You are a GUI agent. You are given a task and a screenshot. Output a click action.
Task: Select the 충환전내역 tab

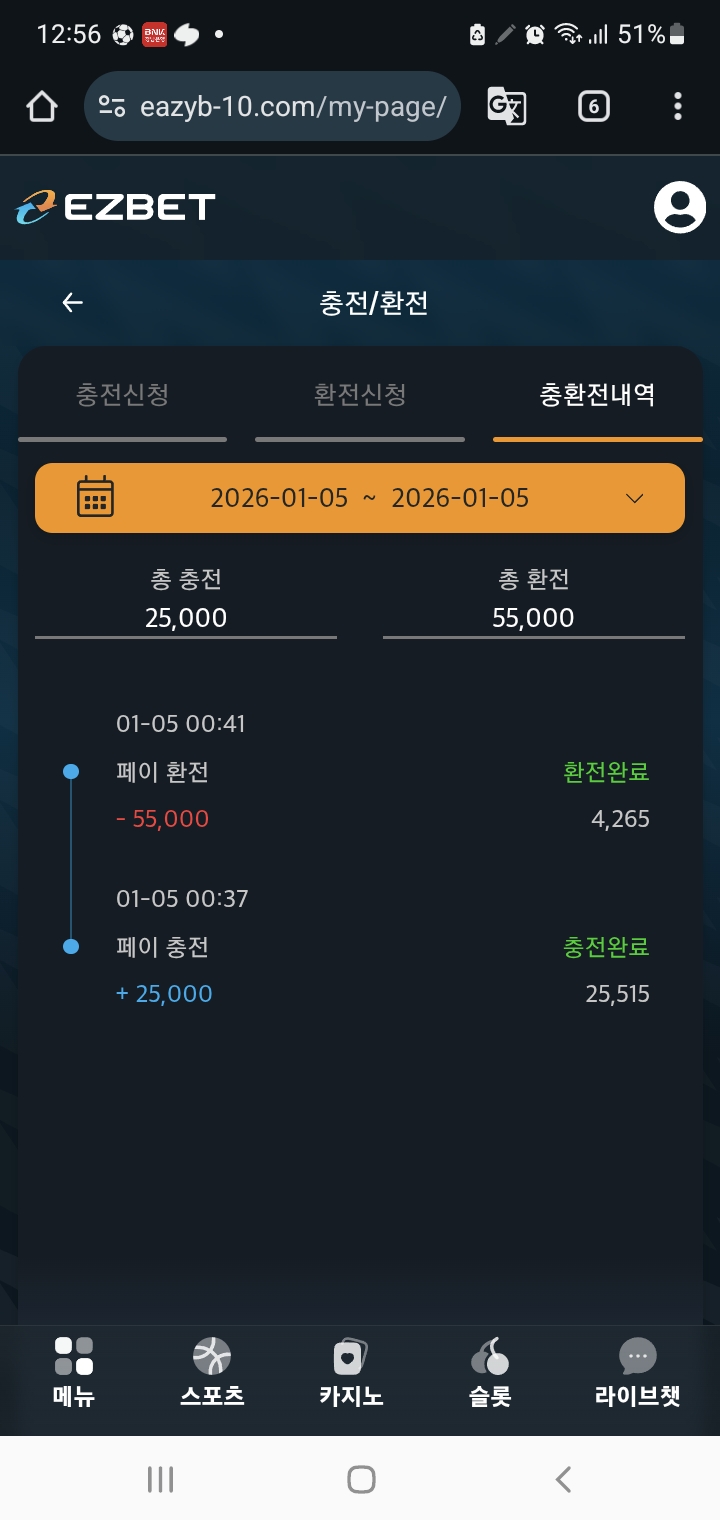pos(597,394)
